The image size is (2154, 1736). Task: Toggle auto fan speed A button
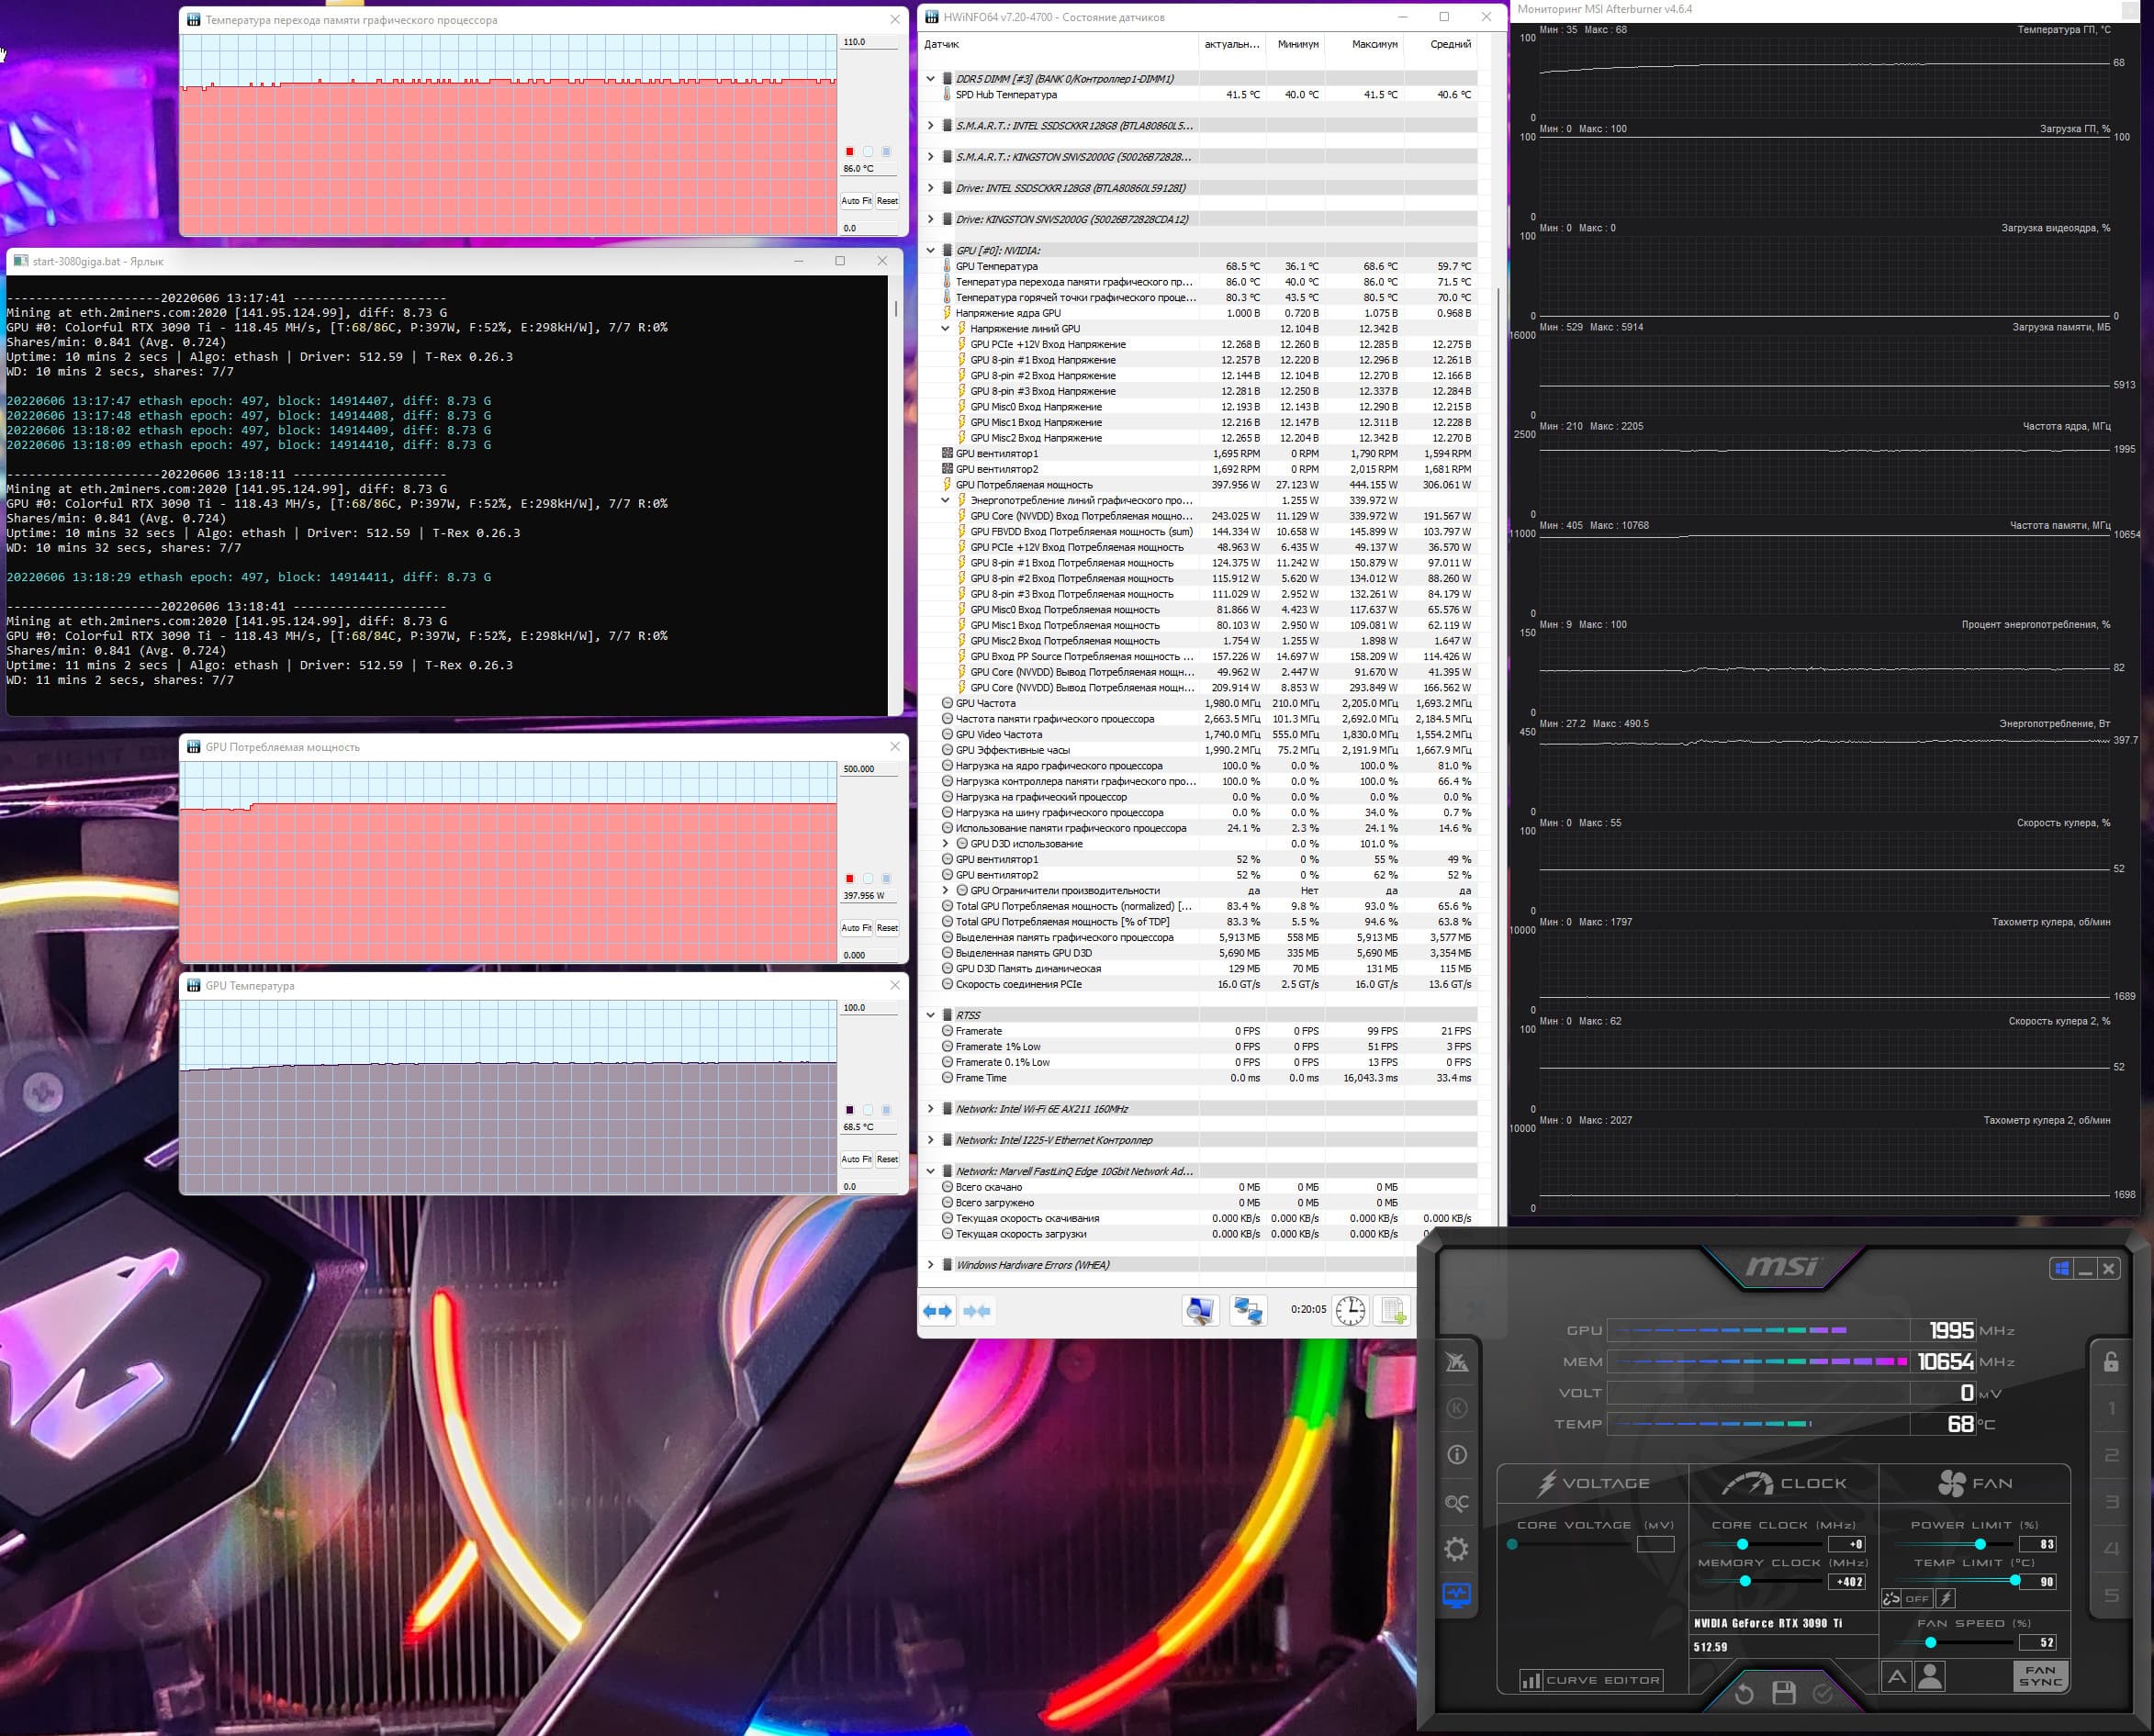(1896, 1676)
